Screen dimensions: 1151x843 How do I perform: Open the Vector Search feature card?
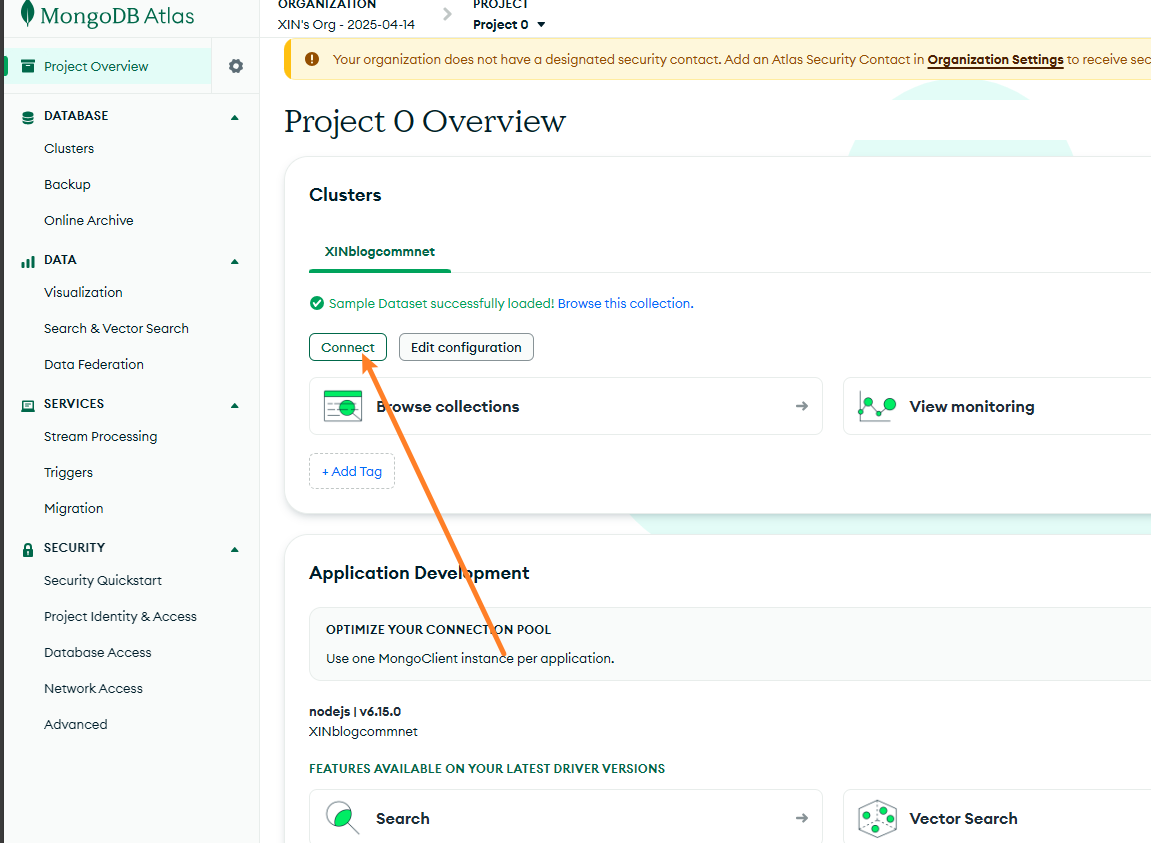997,817
